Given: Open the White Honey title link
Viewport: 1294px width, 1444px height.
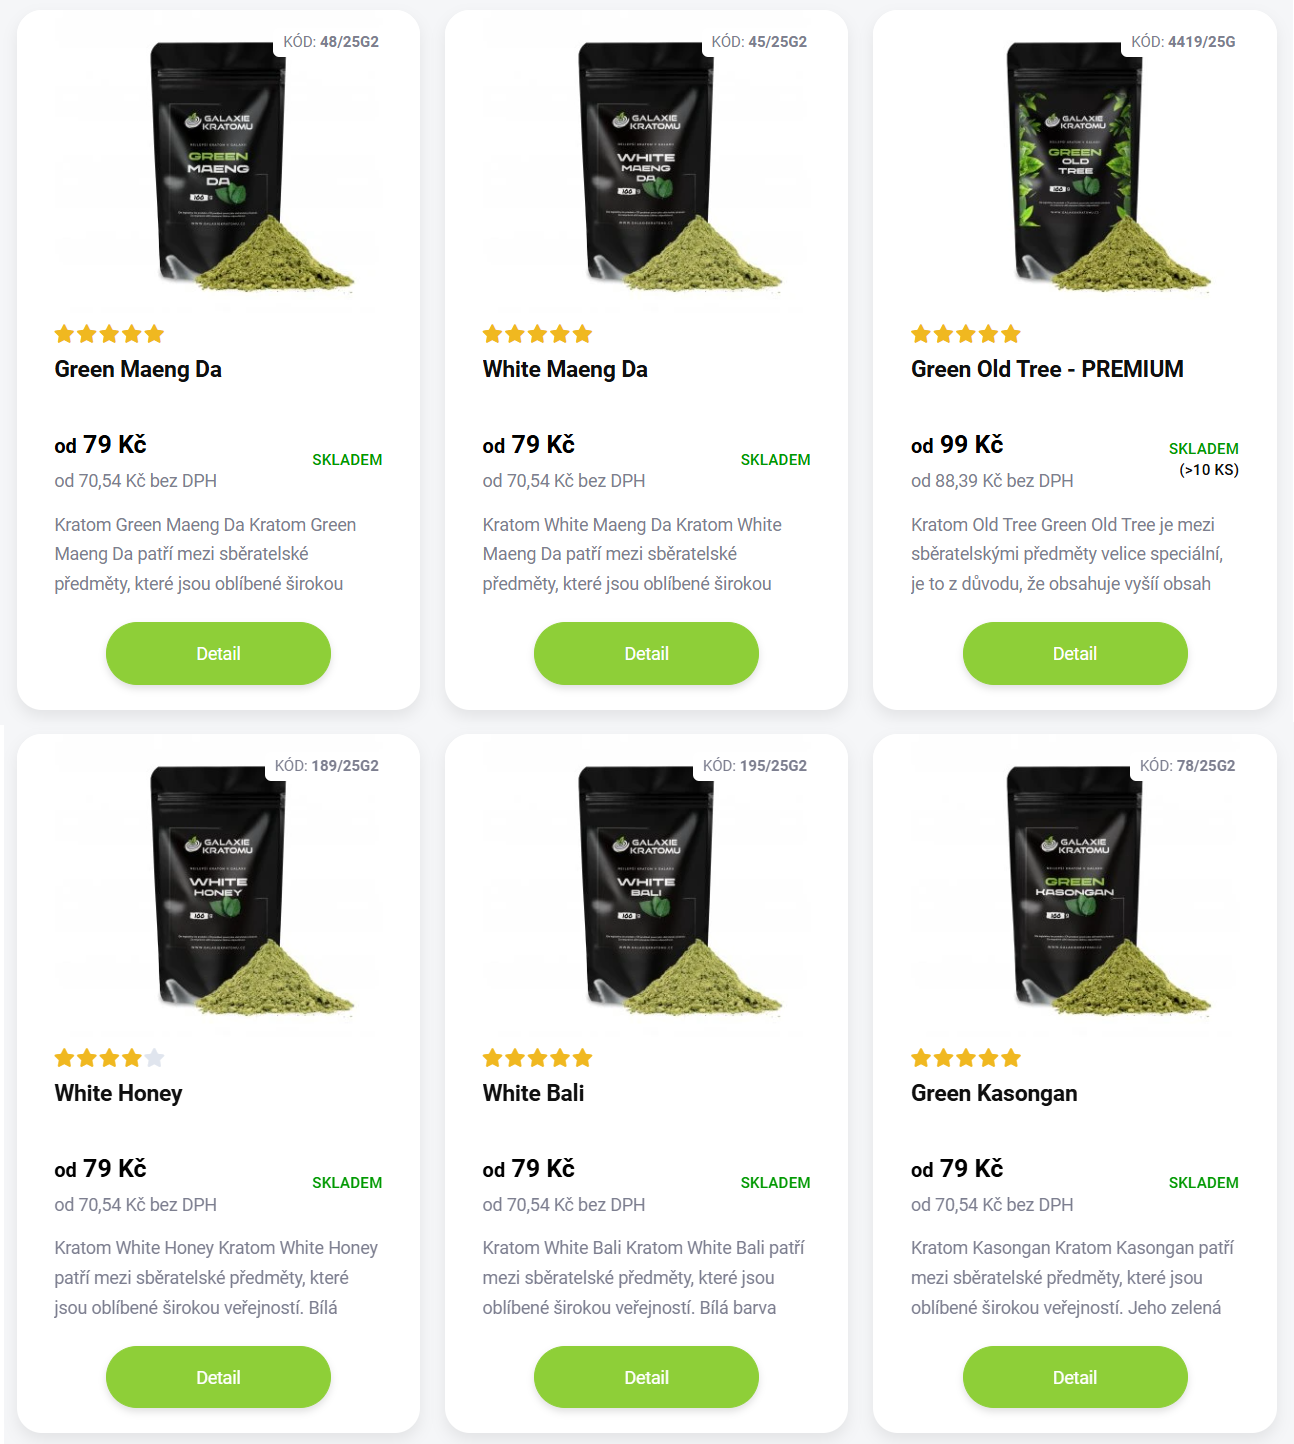Looking at the screenshot, I should [x=118, y=1093].
